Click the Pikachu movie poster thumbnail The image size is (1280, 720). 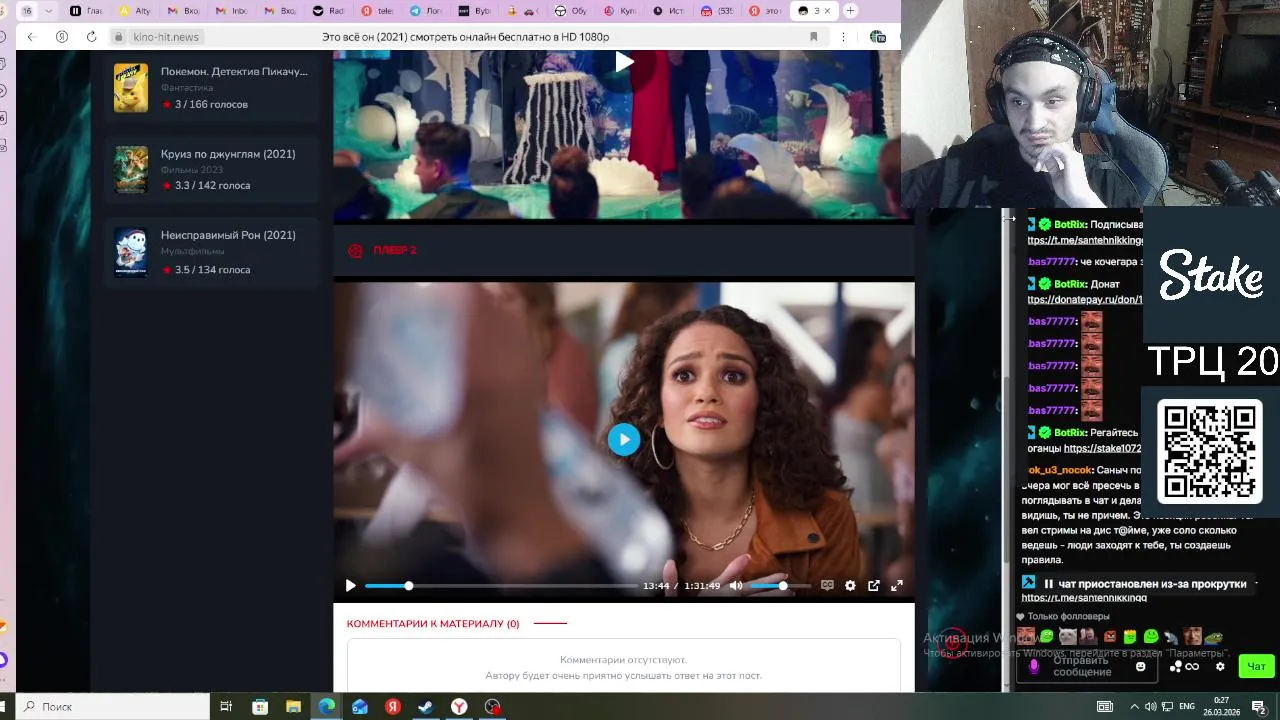point(130,88)
